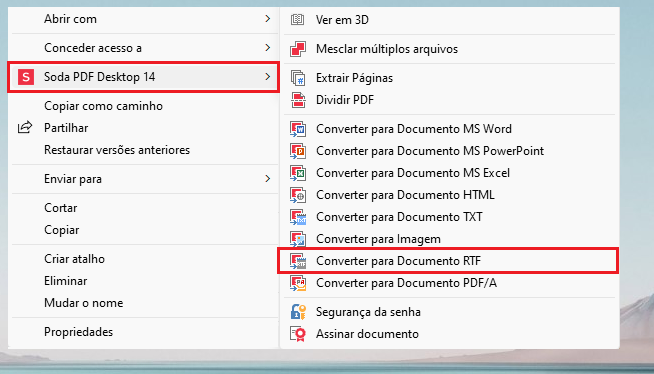The height and width of the screenshot is (374, 654).
Task: Click the HTML conversion icon
Action: point(298,195)
